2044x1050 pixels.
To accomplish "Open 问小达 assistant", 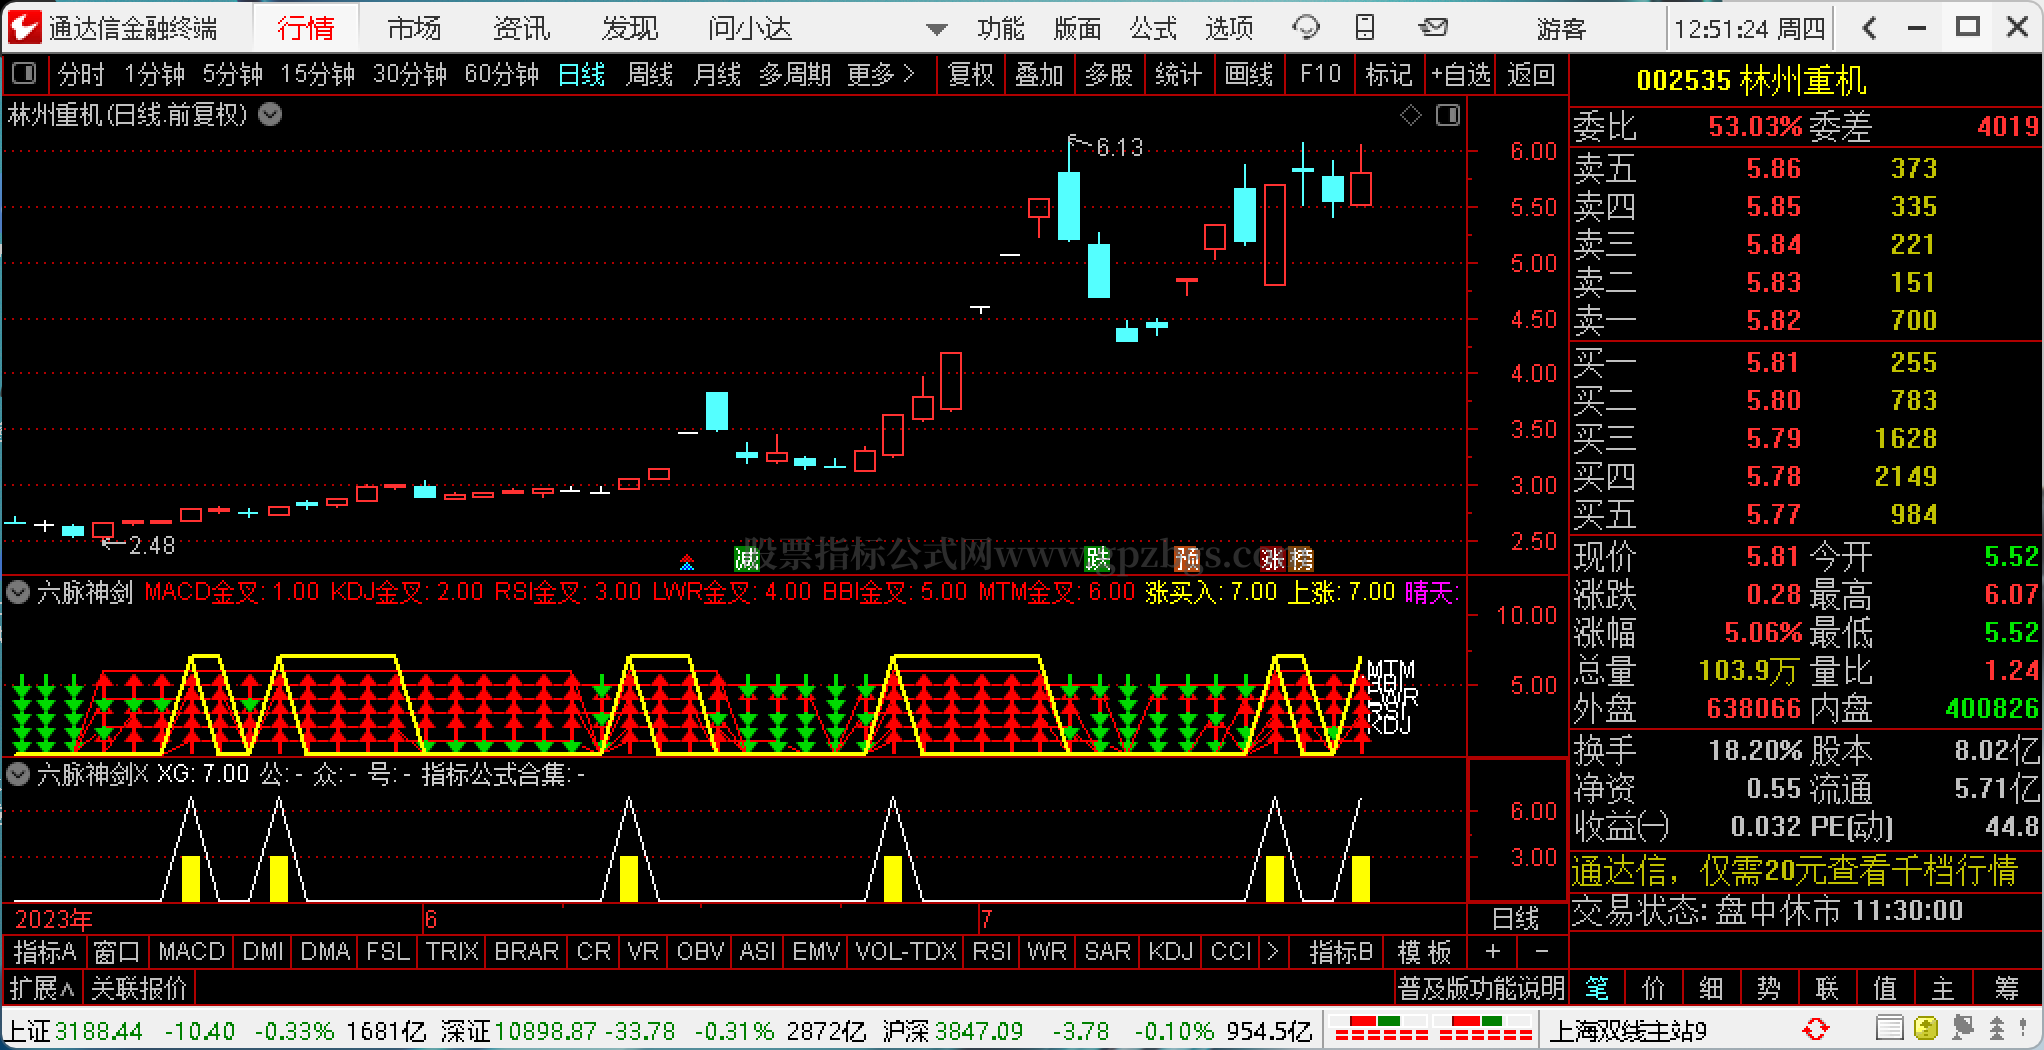I will 749,28.
